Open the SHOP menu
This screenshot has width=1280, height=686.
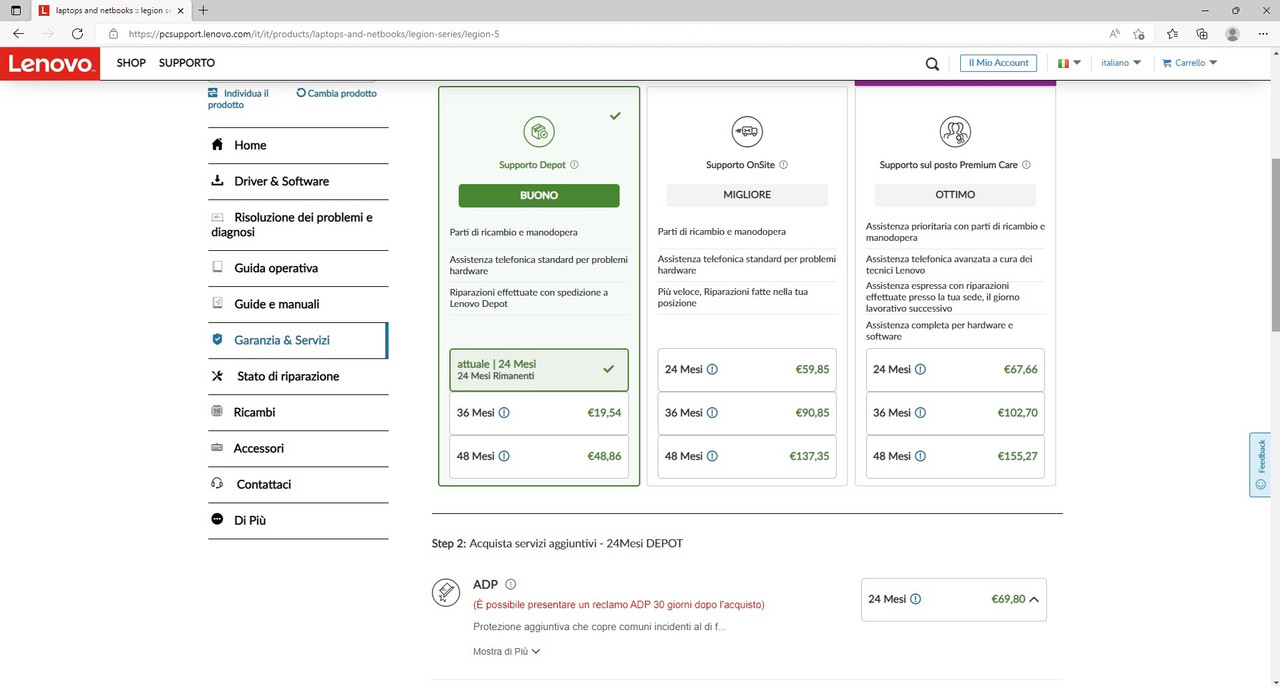pyautogui.click(x=131, y=63)
